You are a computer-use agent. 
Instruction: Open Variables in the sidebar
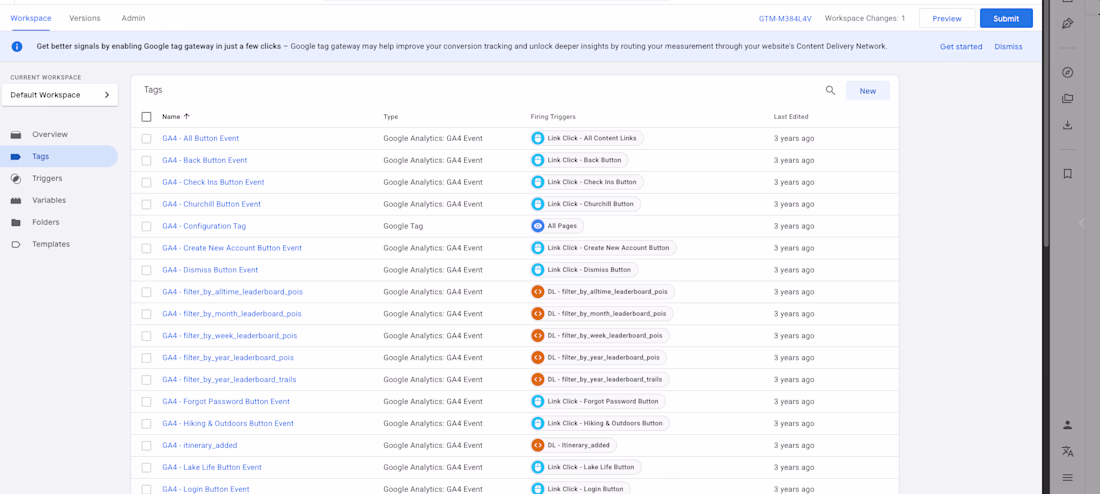point(59,200)
